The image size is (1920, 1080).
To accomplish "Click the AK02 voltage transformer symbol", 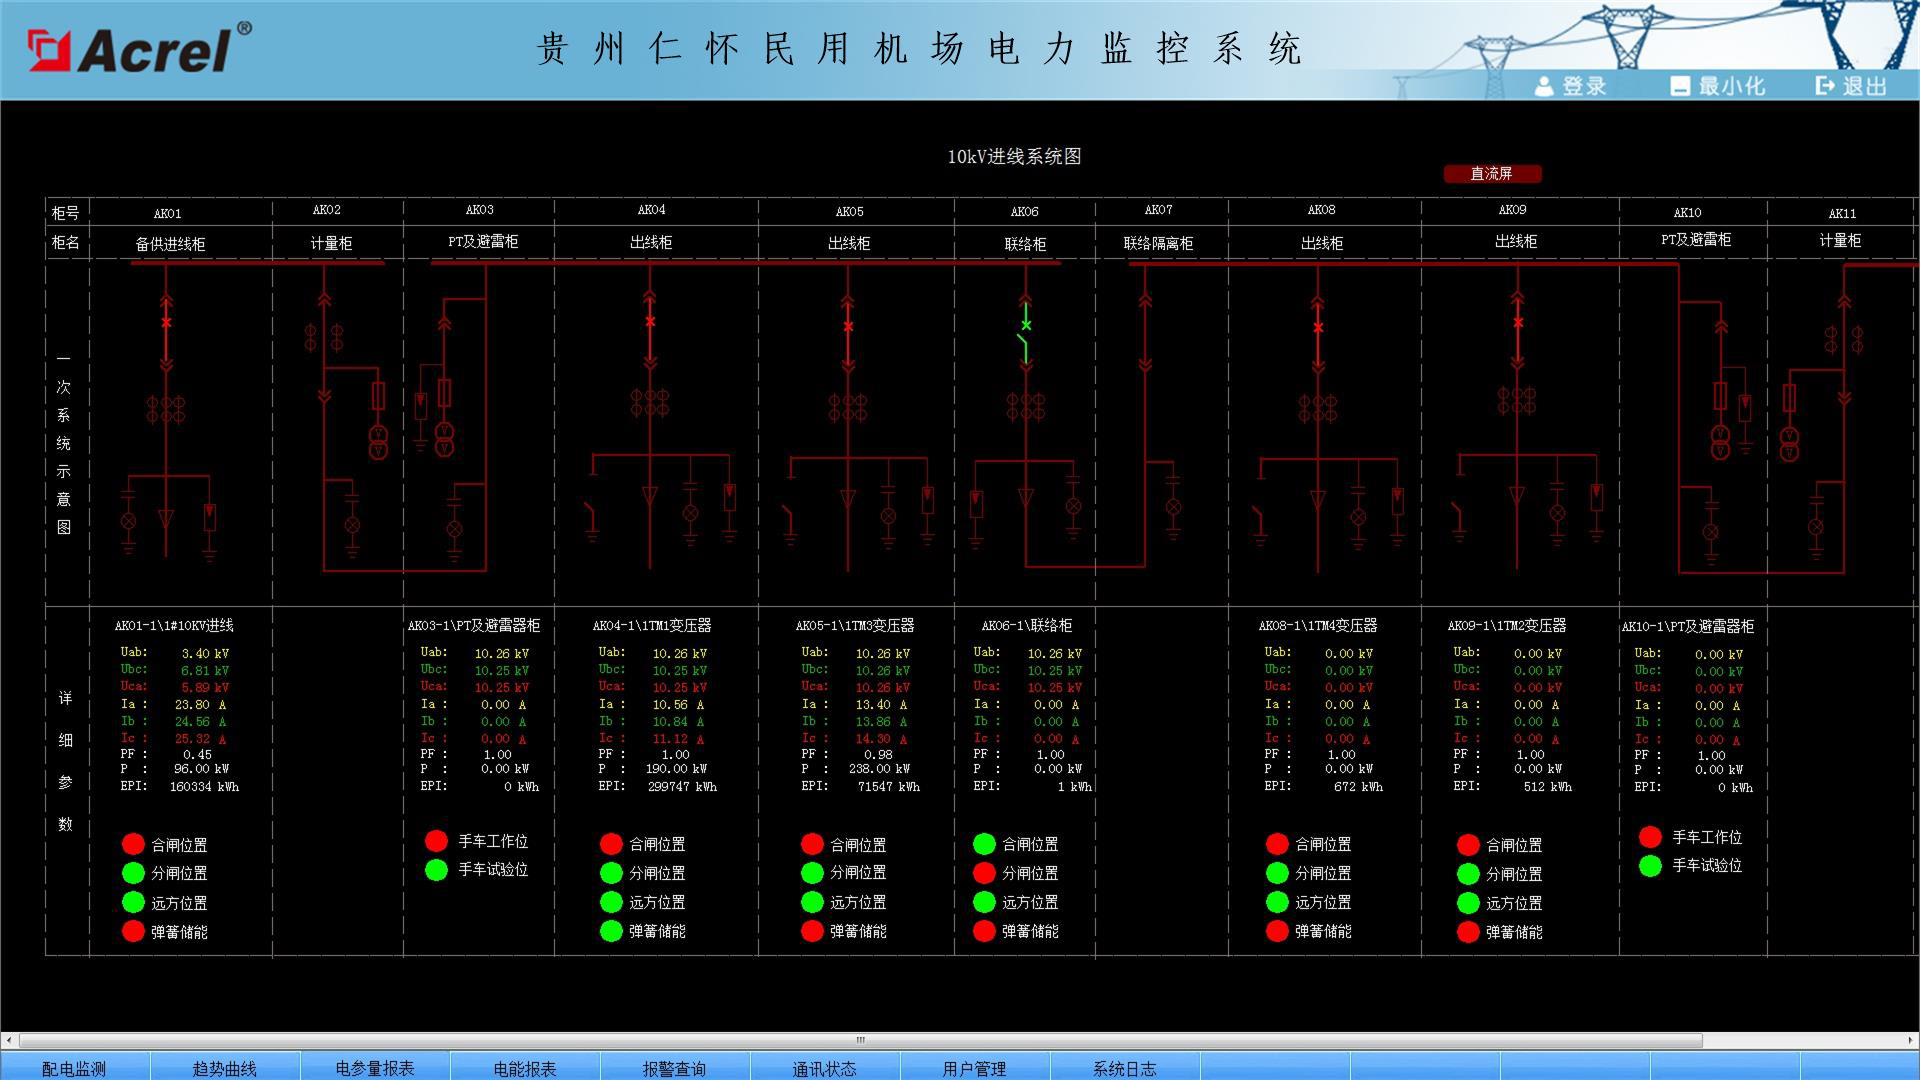I will click(378, 442).
